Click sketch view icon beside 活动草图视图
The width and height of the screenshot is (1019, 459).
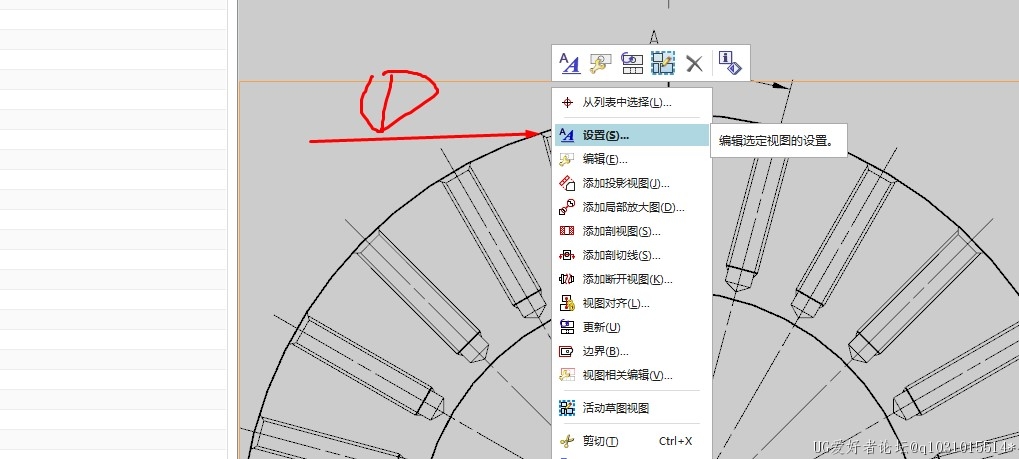pyautogui.click(x=567, y=408)
